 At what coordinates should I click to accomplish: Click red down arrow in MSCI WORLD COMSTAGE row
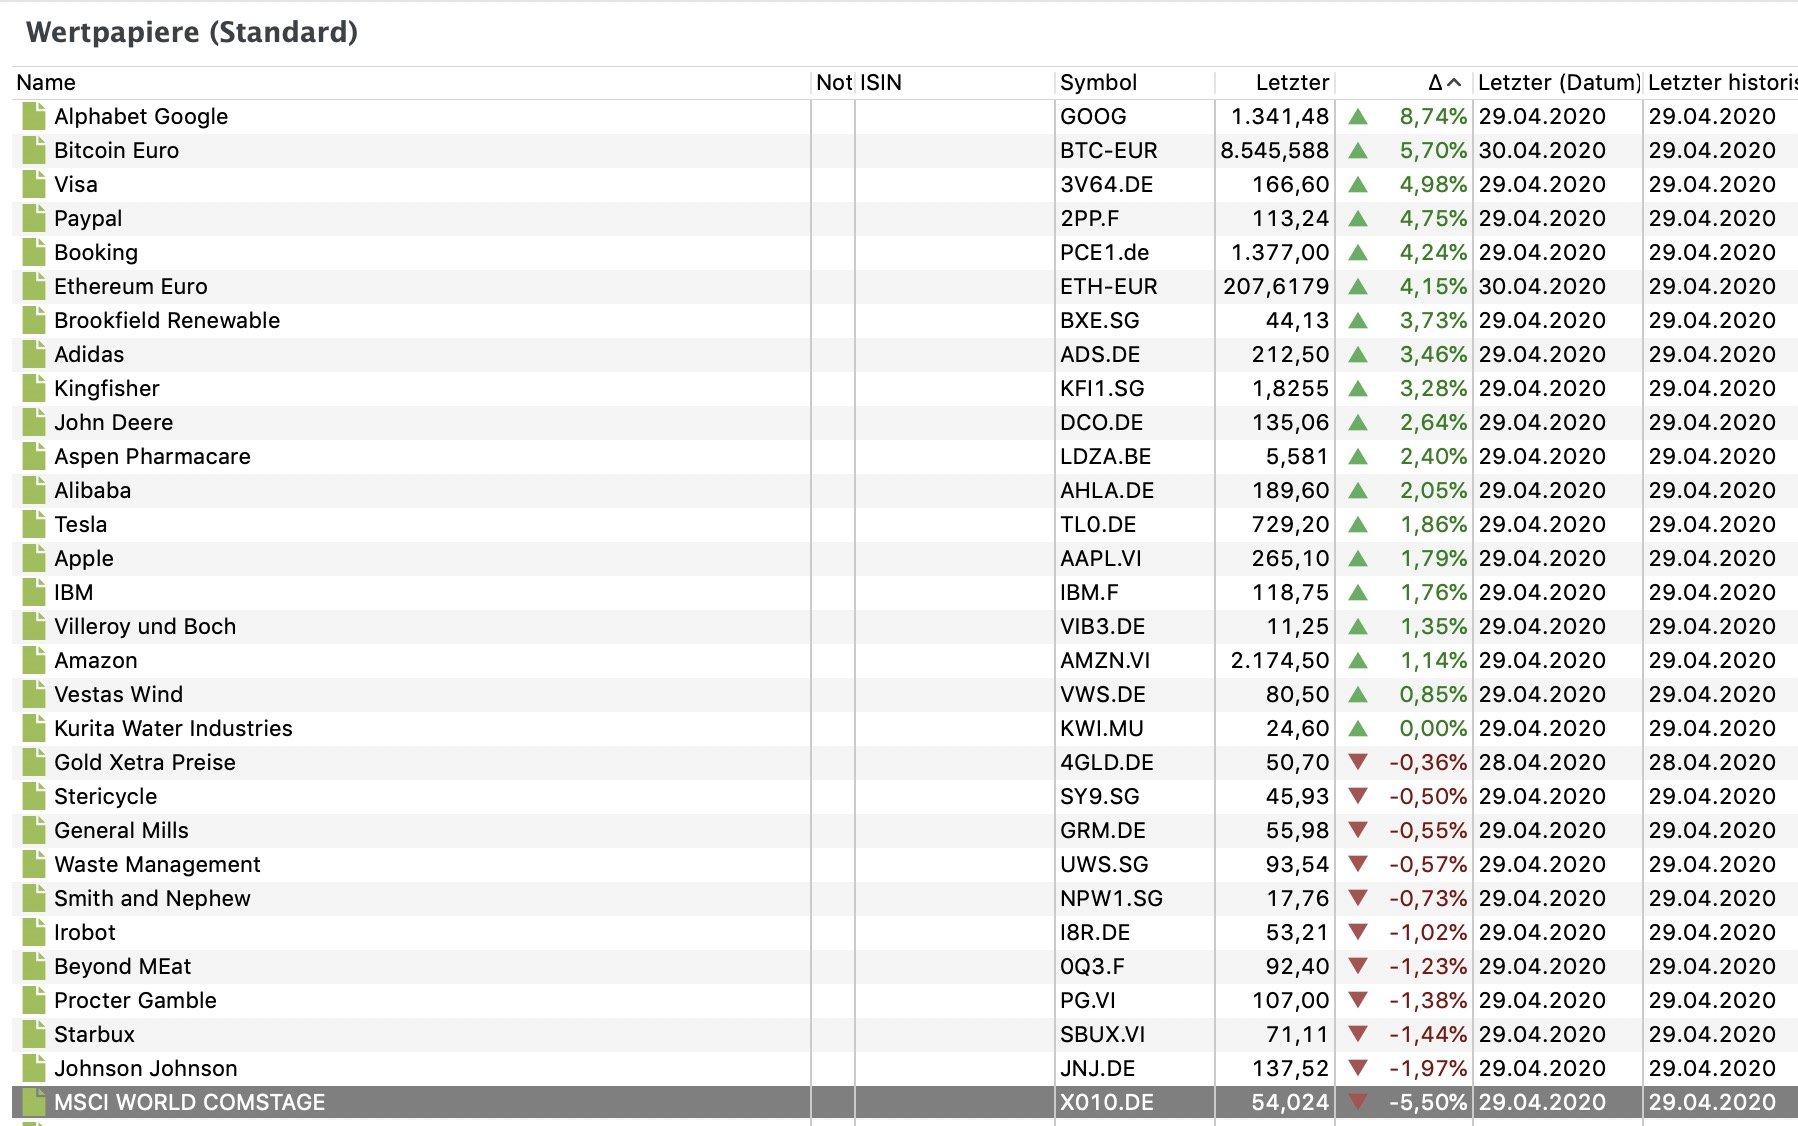tap(1358, 1102)
